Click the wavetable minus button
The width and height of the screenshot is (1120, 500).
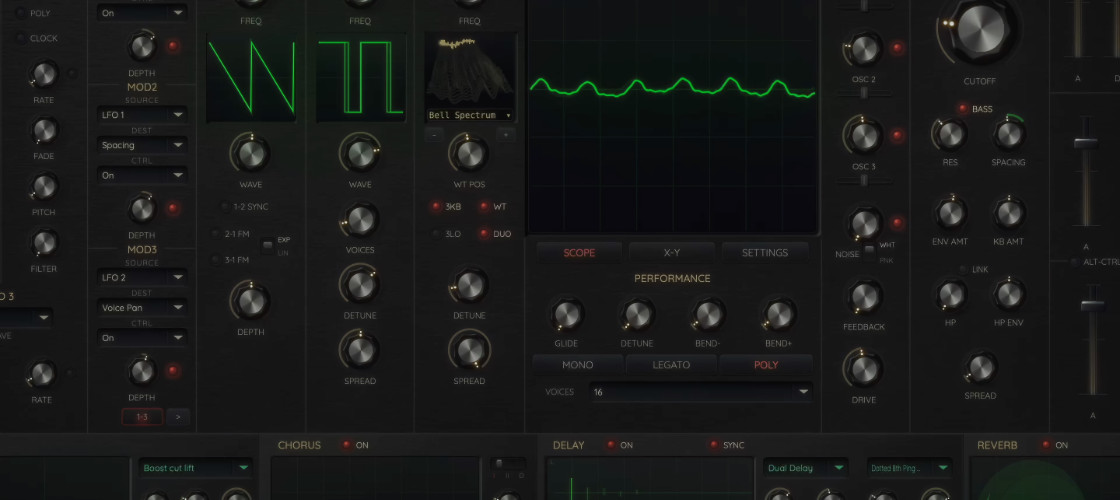coord(434,134)
